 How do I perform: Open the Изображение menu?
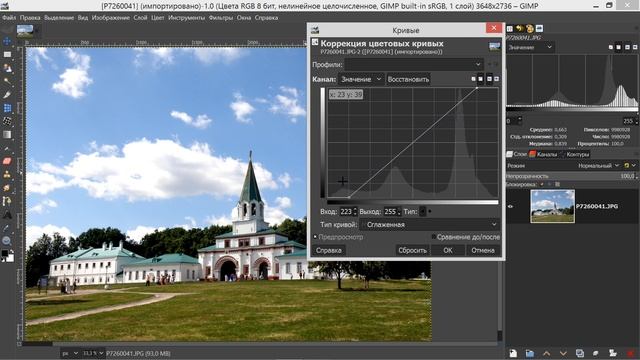110,18
